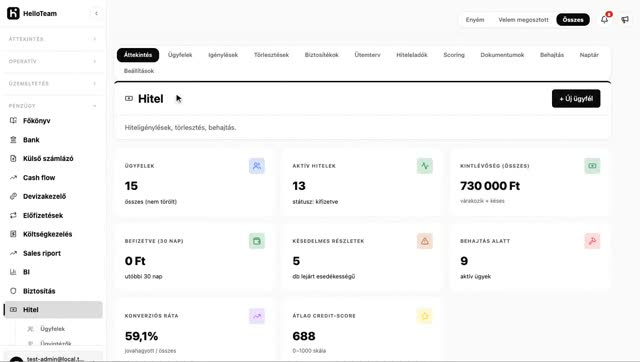Click the Átlag credit-score star icon
This screenshot has height=362, width=640.
424,316
